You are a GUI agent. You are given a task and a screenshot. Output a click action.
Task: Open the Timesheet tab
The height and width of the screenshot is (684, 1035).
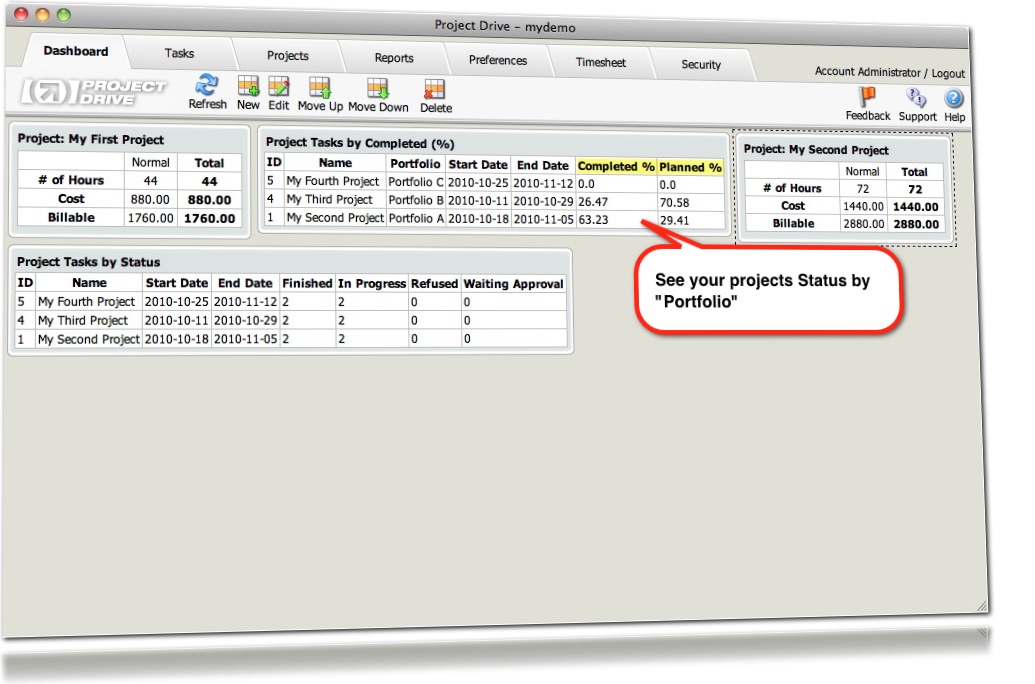(x=601, y=62)
